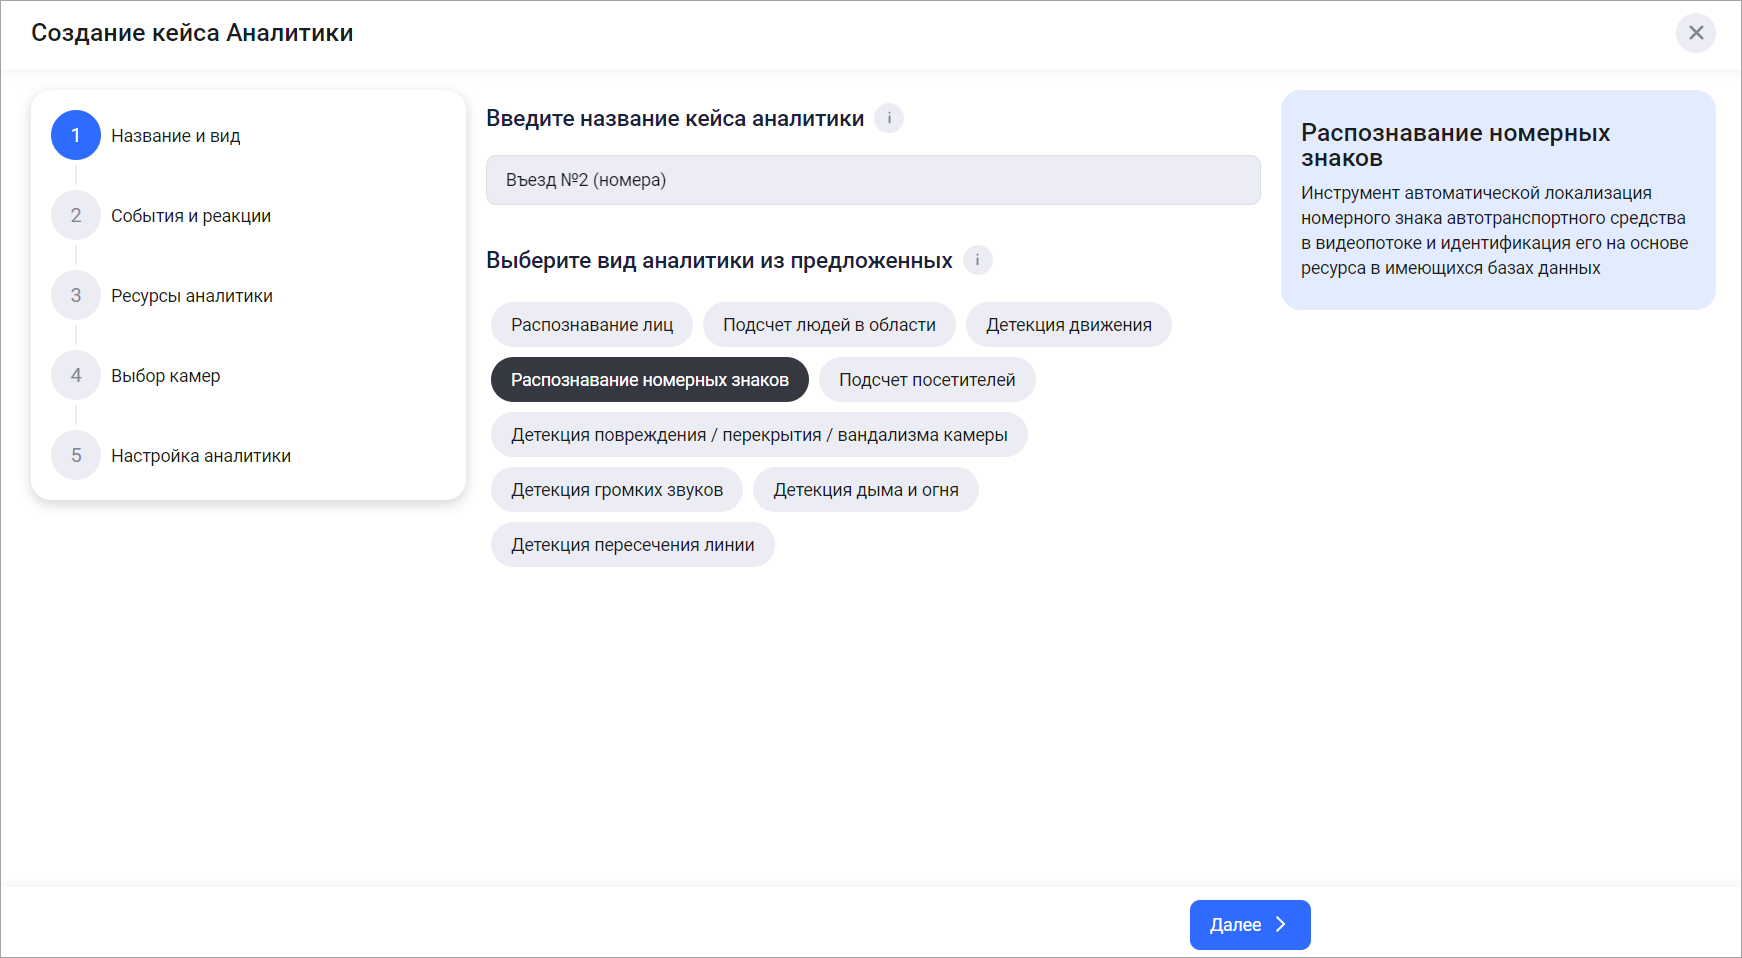Image resolution: width=1742 pixels, height=958 pixels.
Task: Select Распознавание лиц analytics type
Action: tap(592, 325)
